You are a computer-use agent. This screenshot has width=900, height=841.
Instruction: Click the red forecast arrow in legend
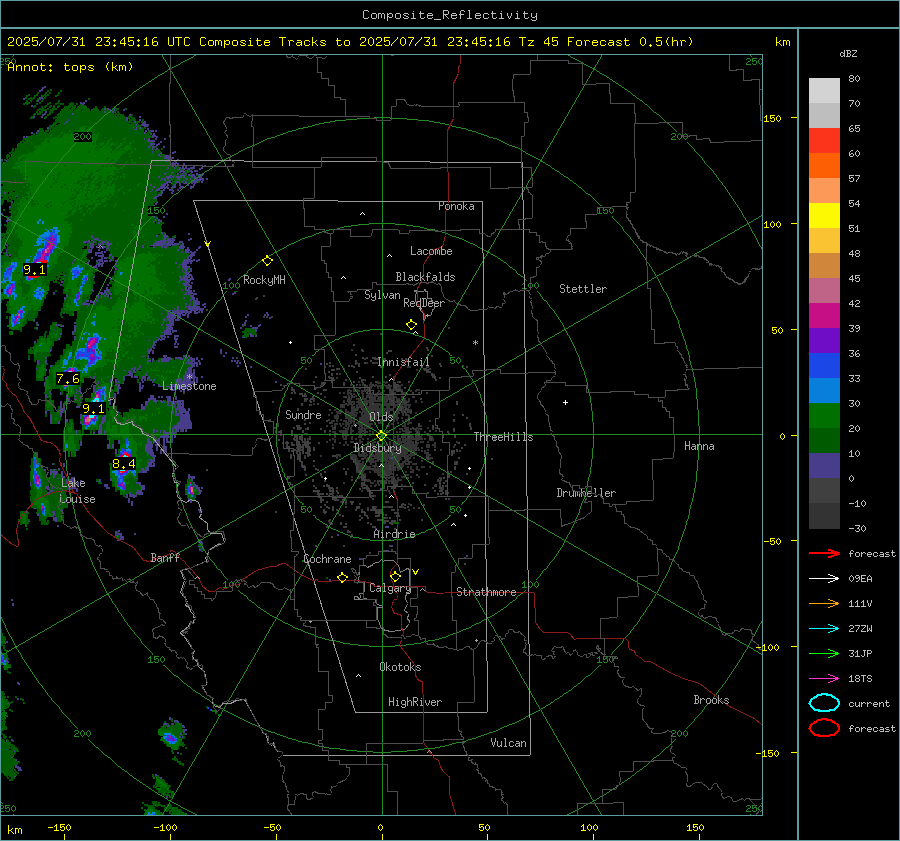point(824,553)
